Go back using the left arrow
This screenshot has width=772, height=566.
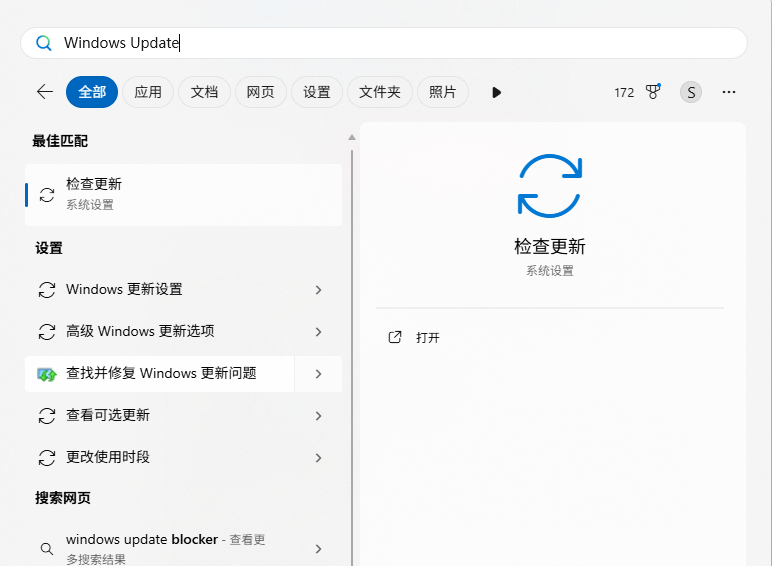[x=45, y=92]
